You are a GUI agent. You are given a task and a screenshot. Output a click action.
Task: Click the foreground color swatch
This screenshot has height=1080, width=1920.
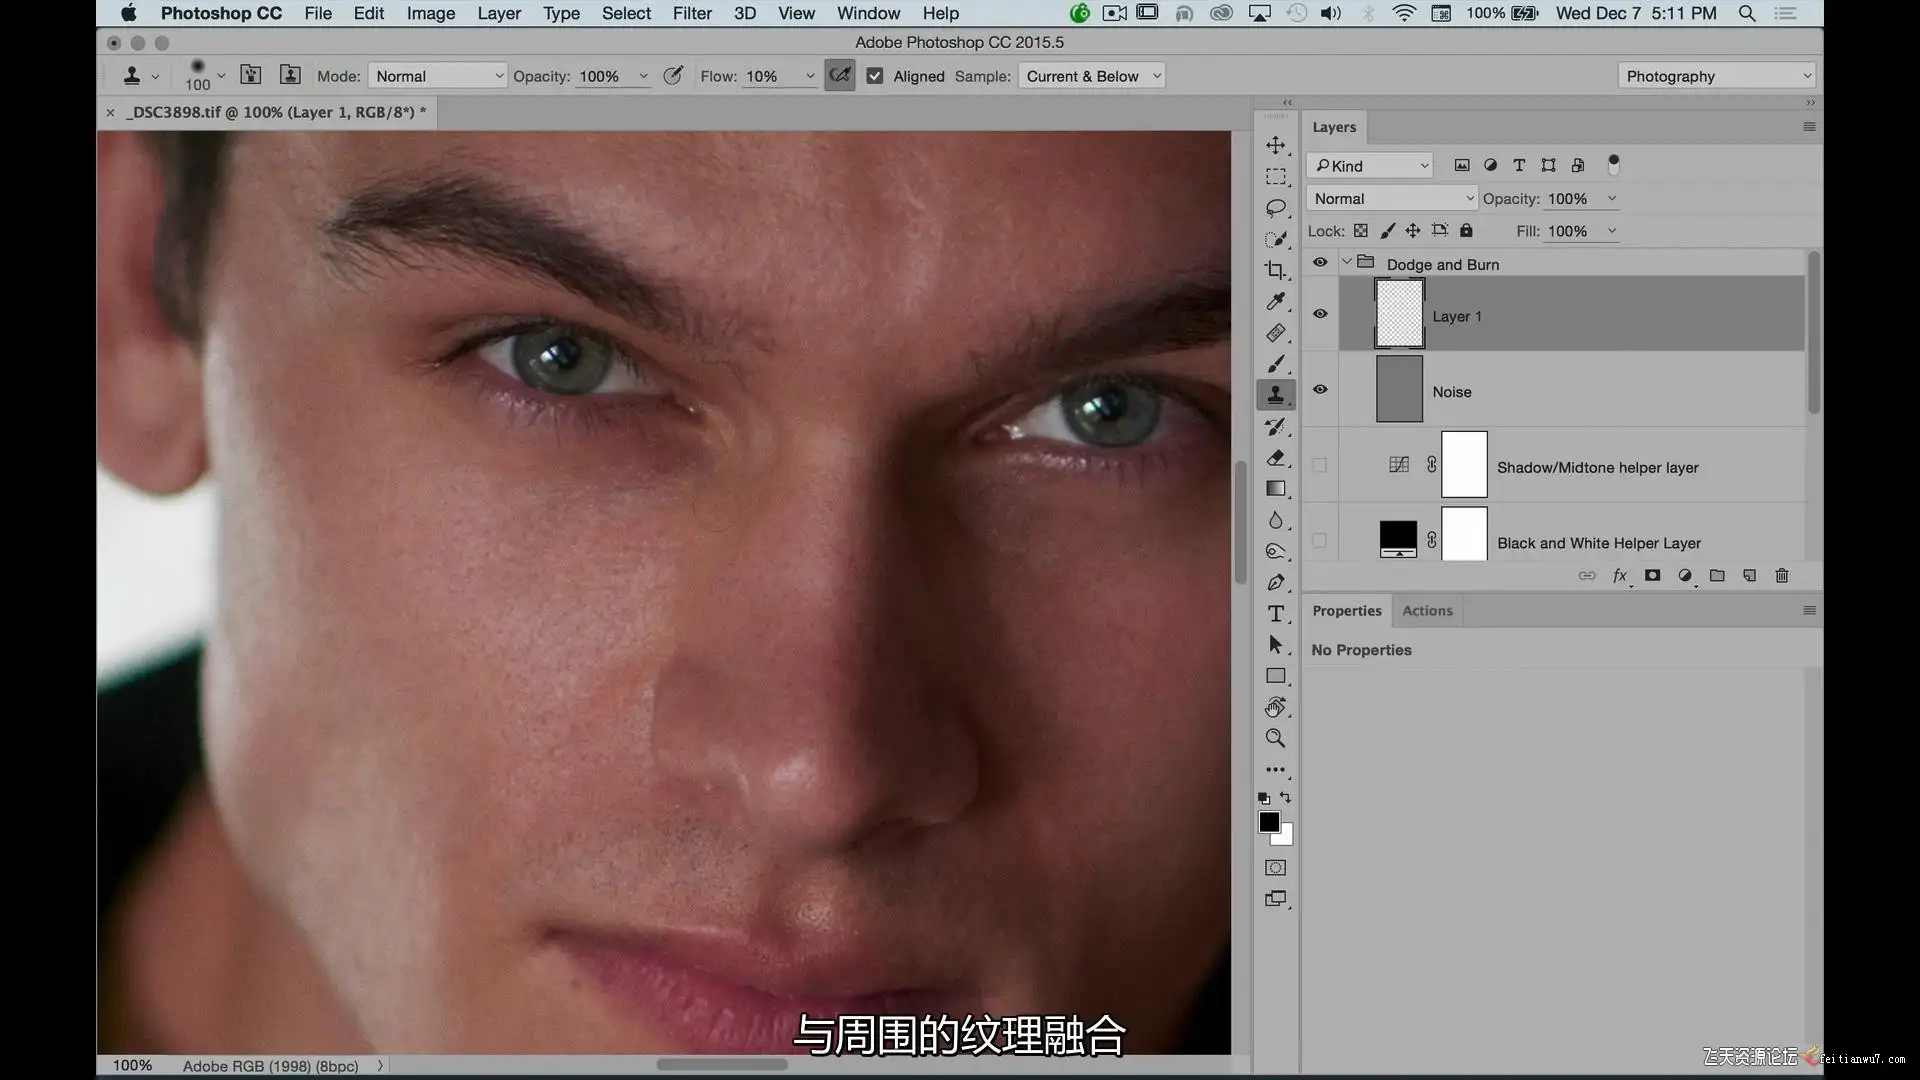1268,822
